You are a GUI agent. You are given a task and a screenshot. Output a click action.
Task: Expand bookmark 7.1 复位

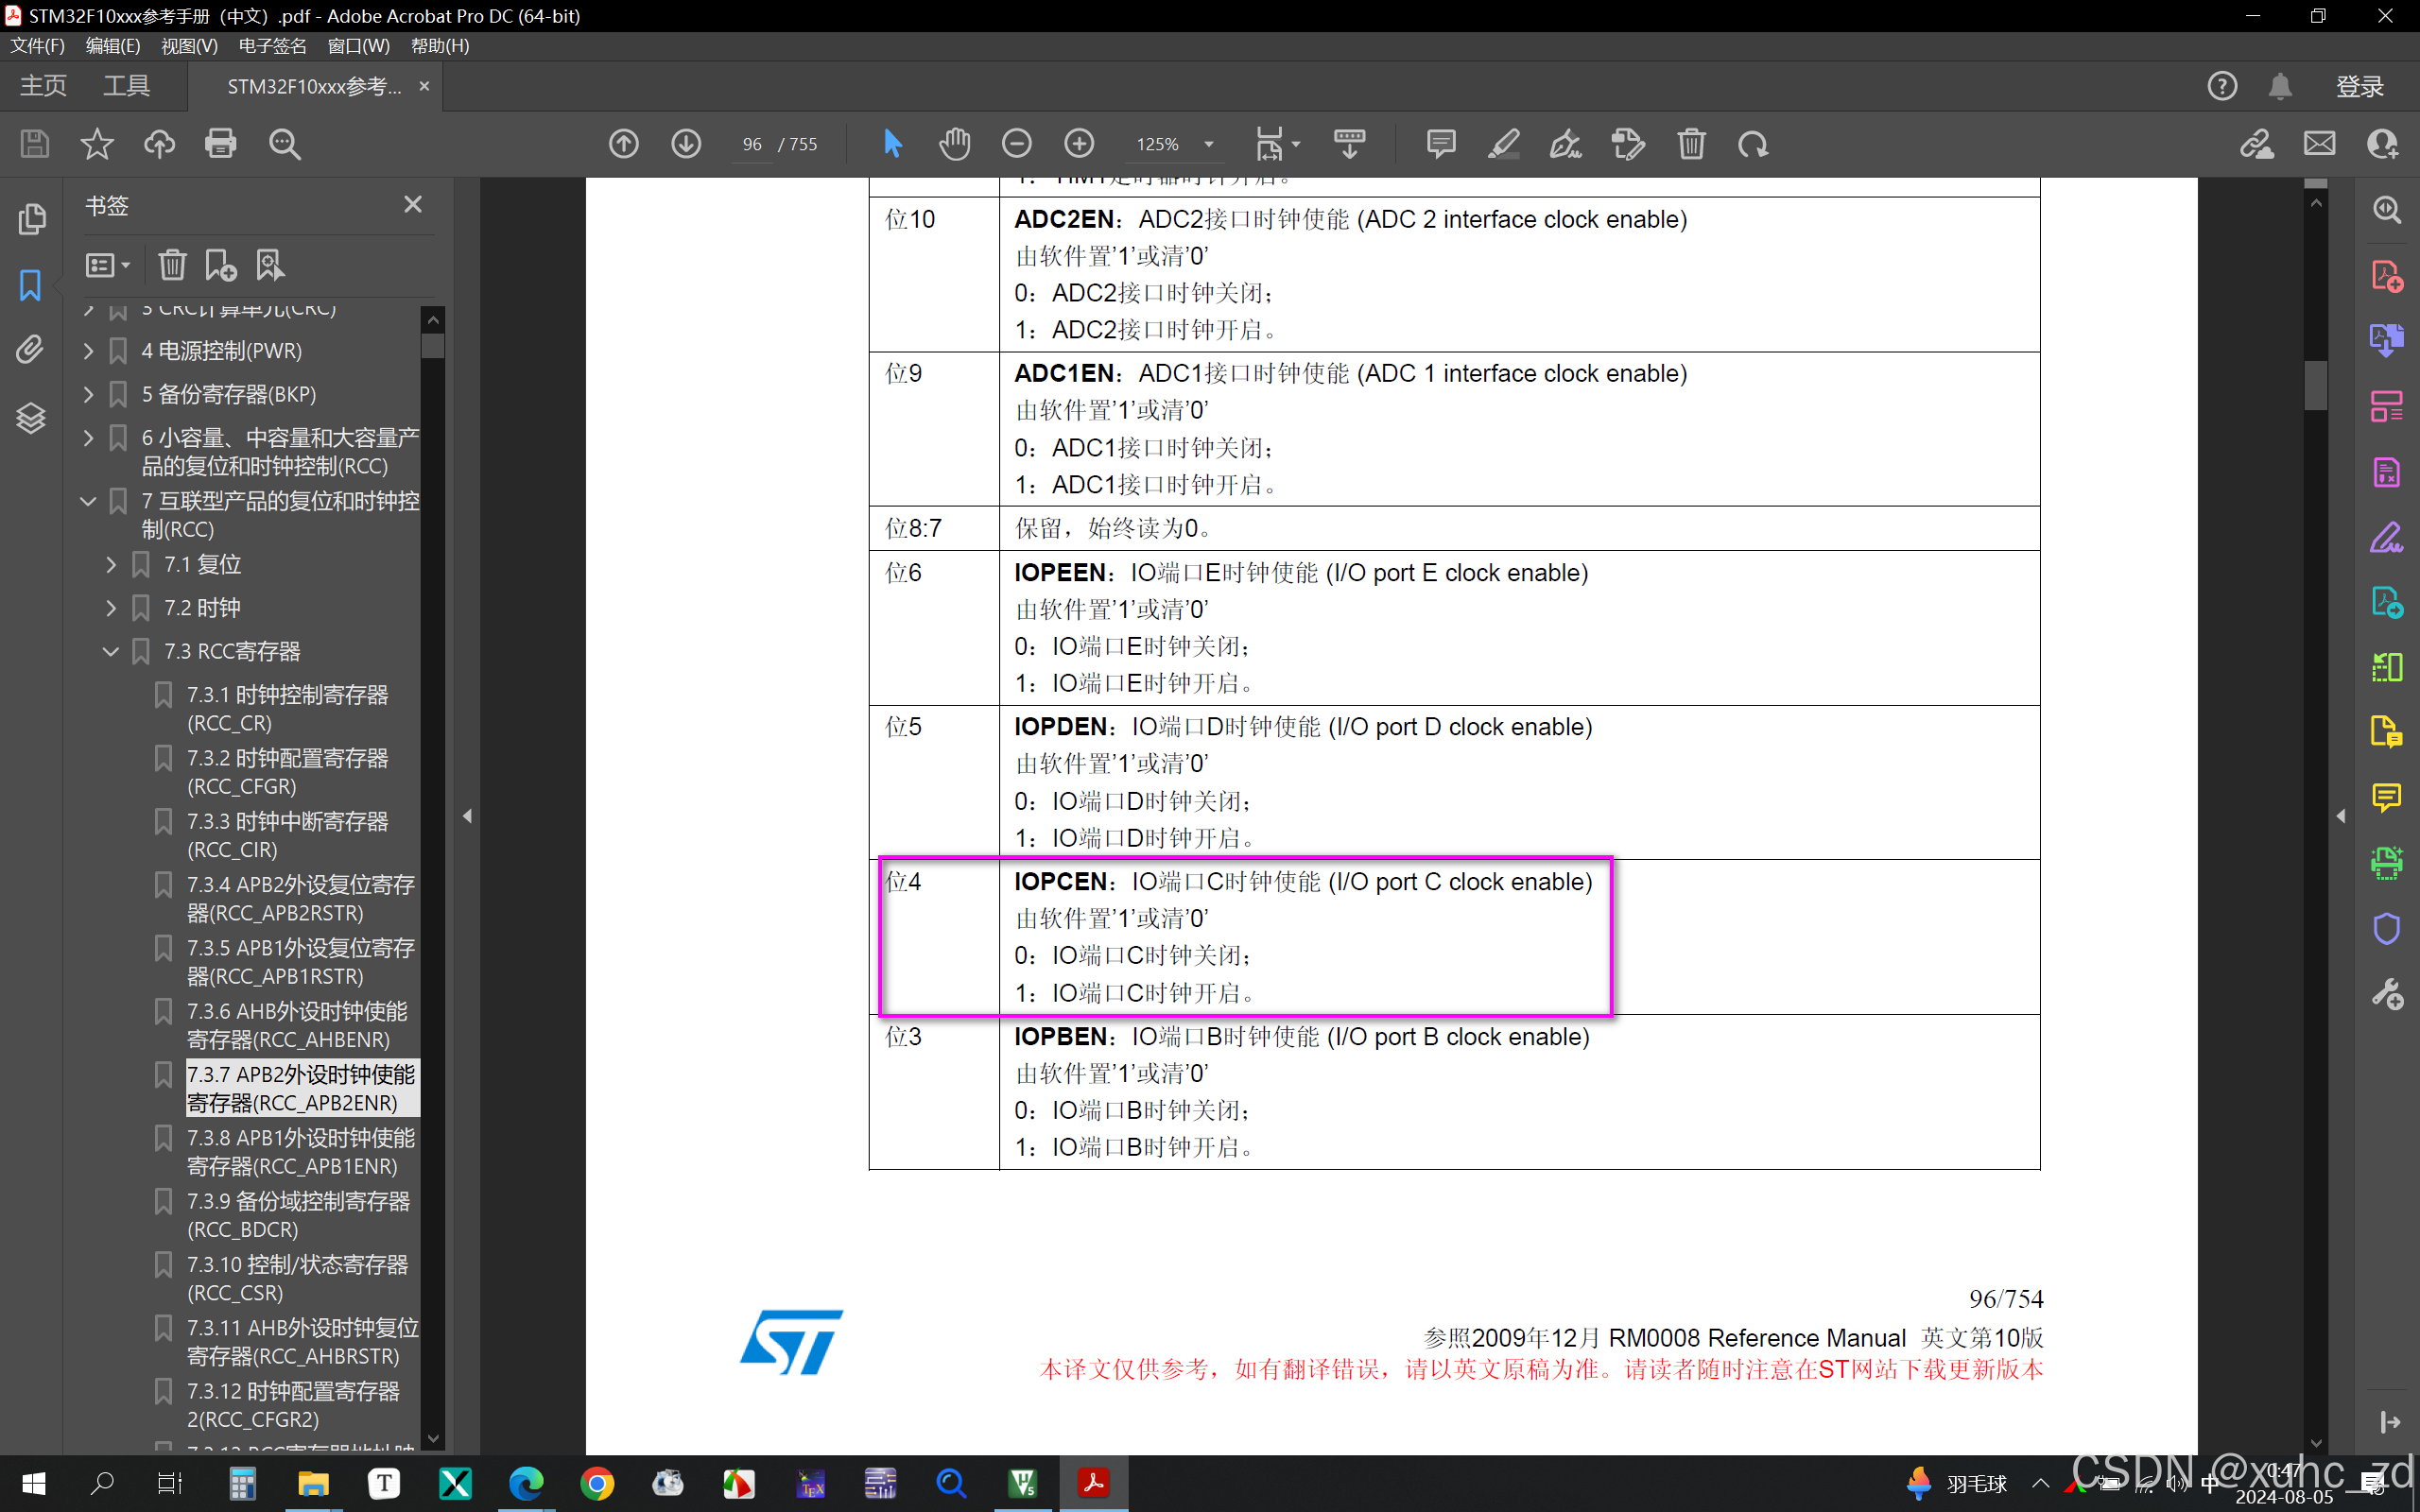pos(111,565)
